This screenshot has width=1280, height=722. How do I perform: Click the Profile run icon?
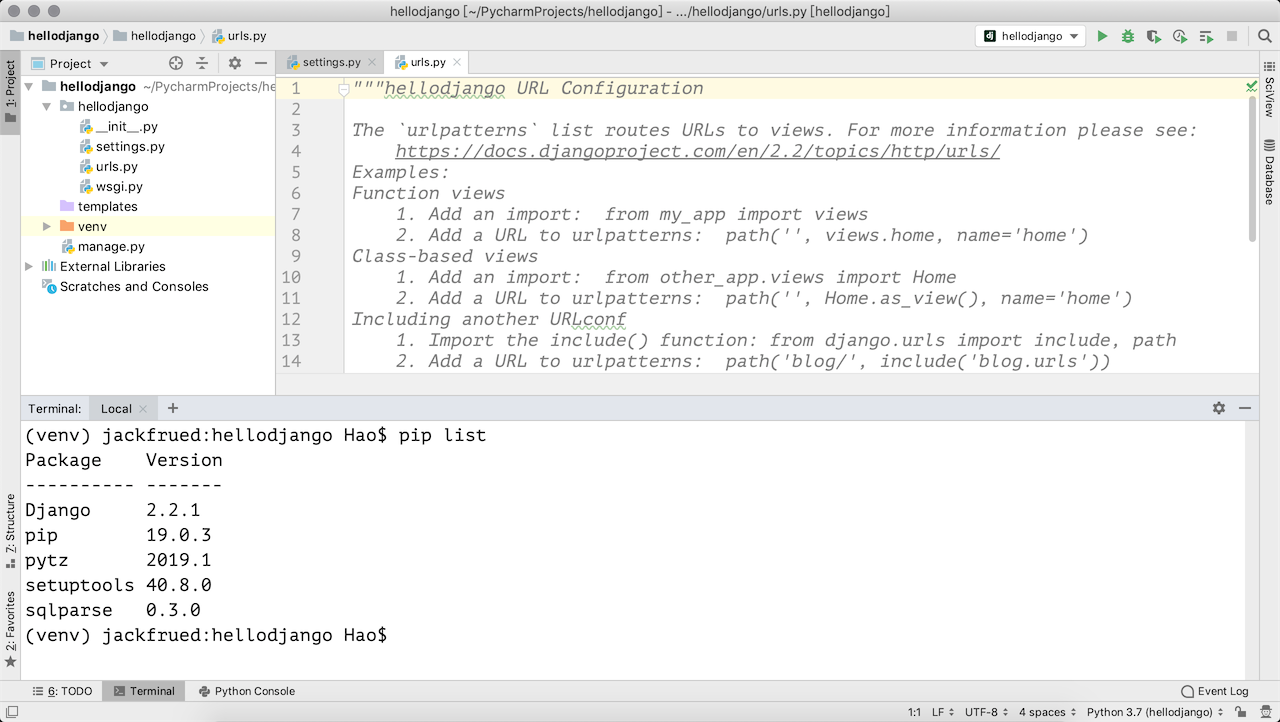coord(1180,36)
